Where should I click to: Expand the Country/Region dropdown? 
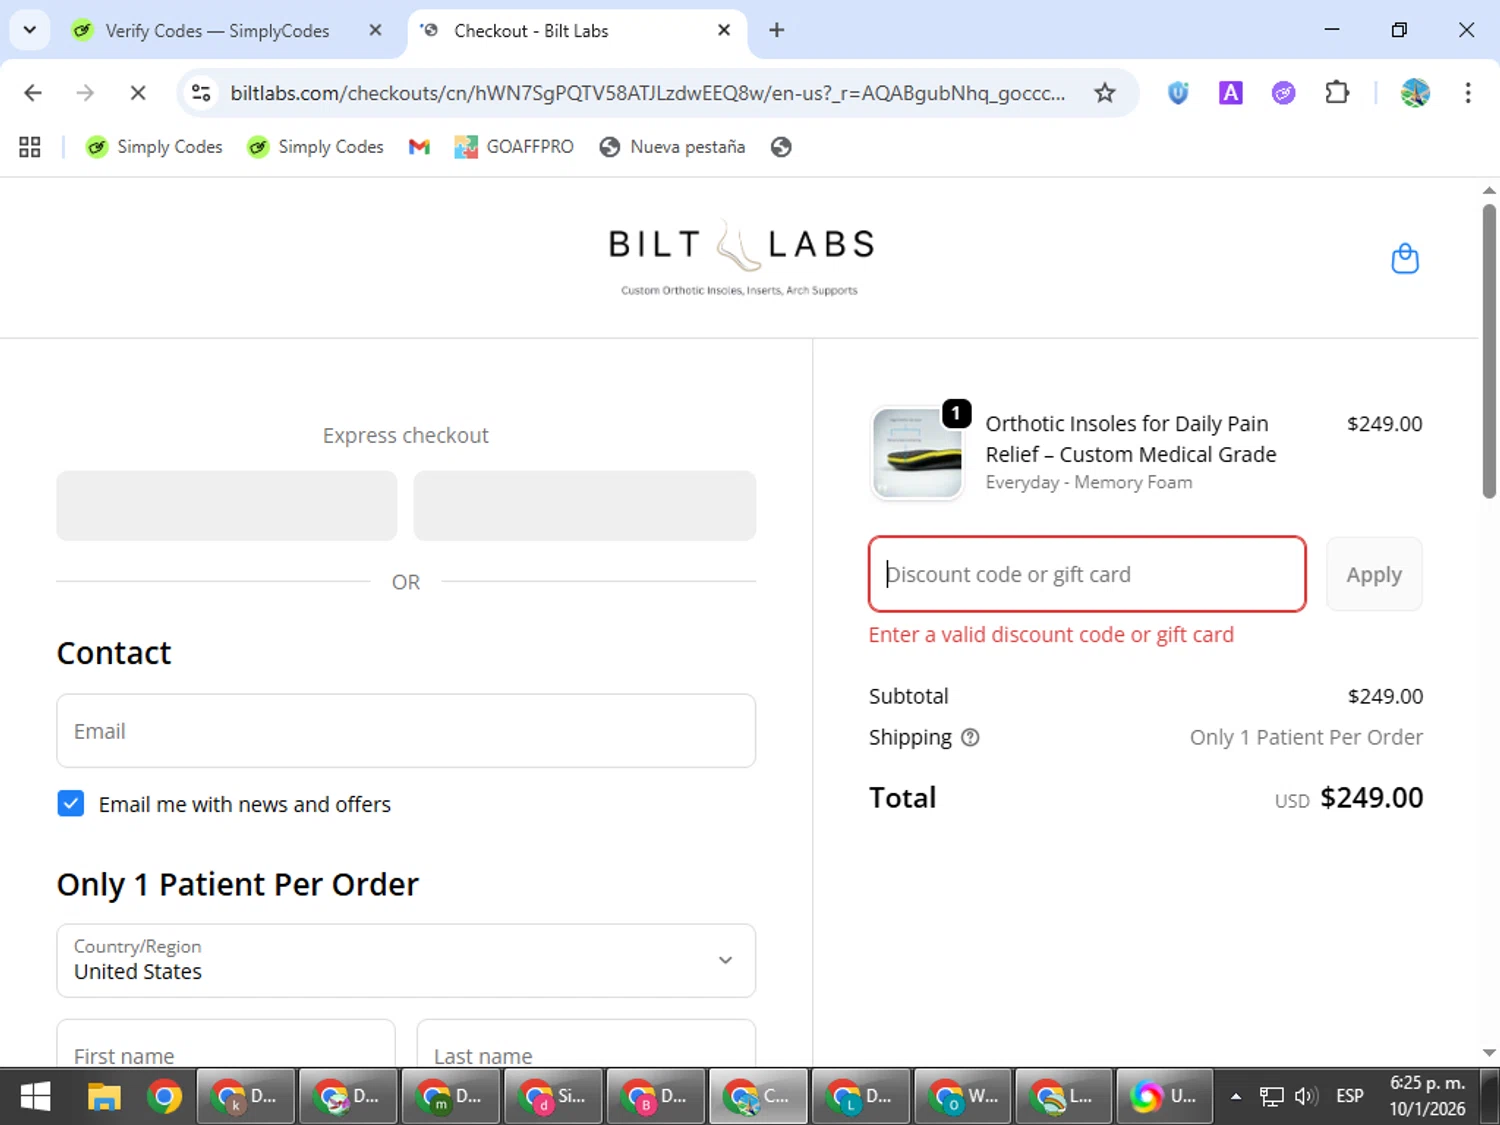click(406, 961)
